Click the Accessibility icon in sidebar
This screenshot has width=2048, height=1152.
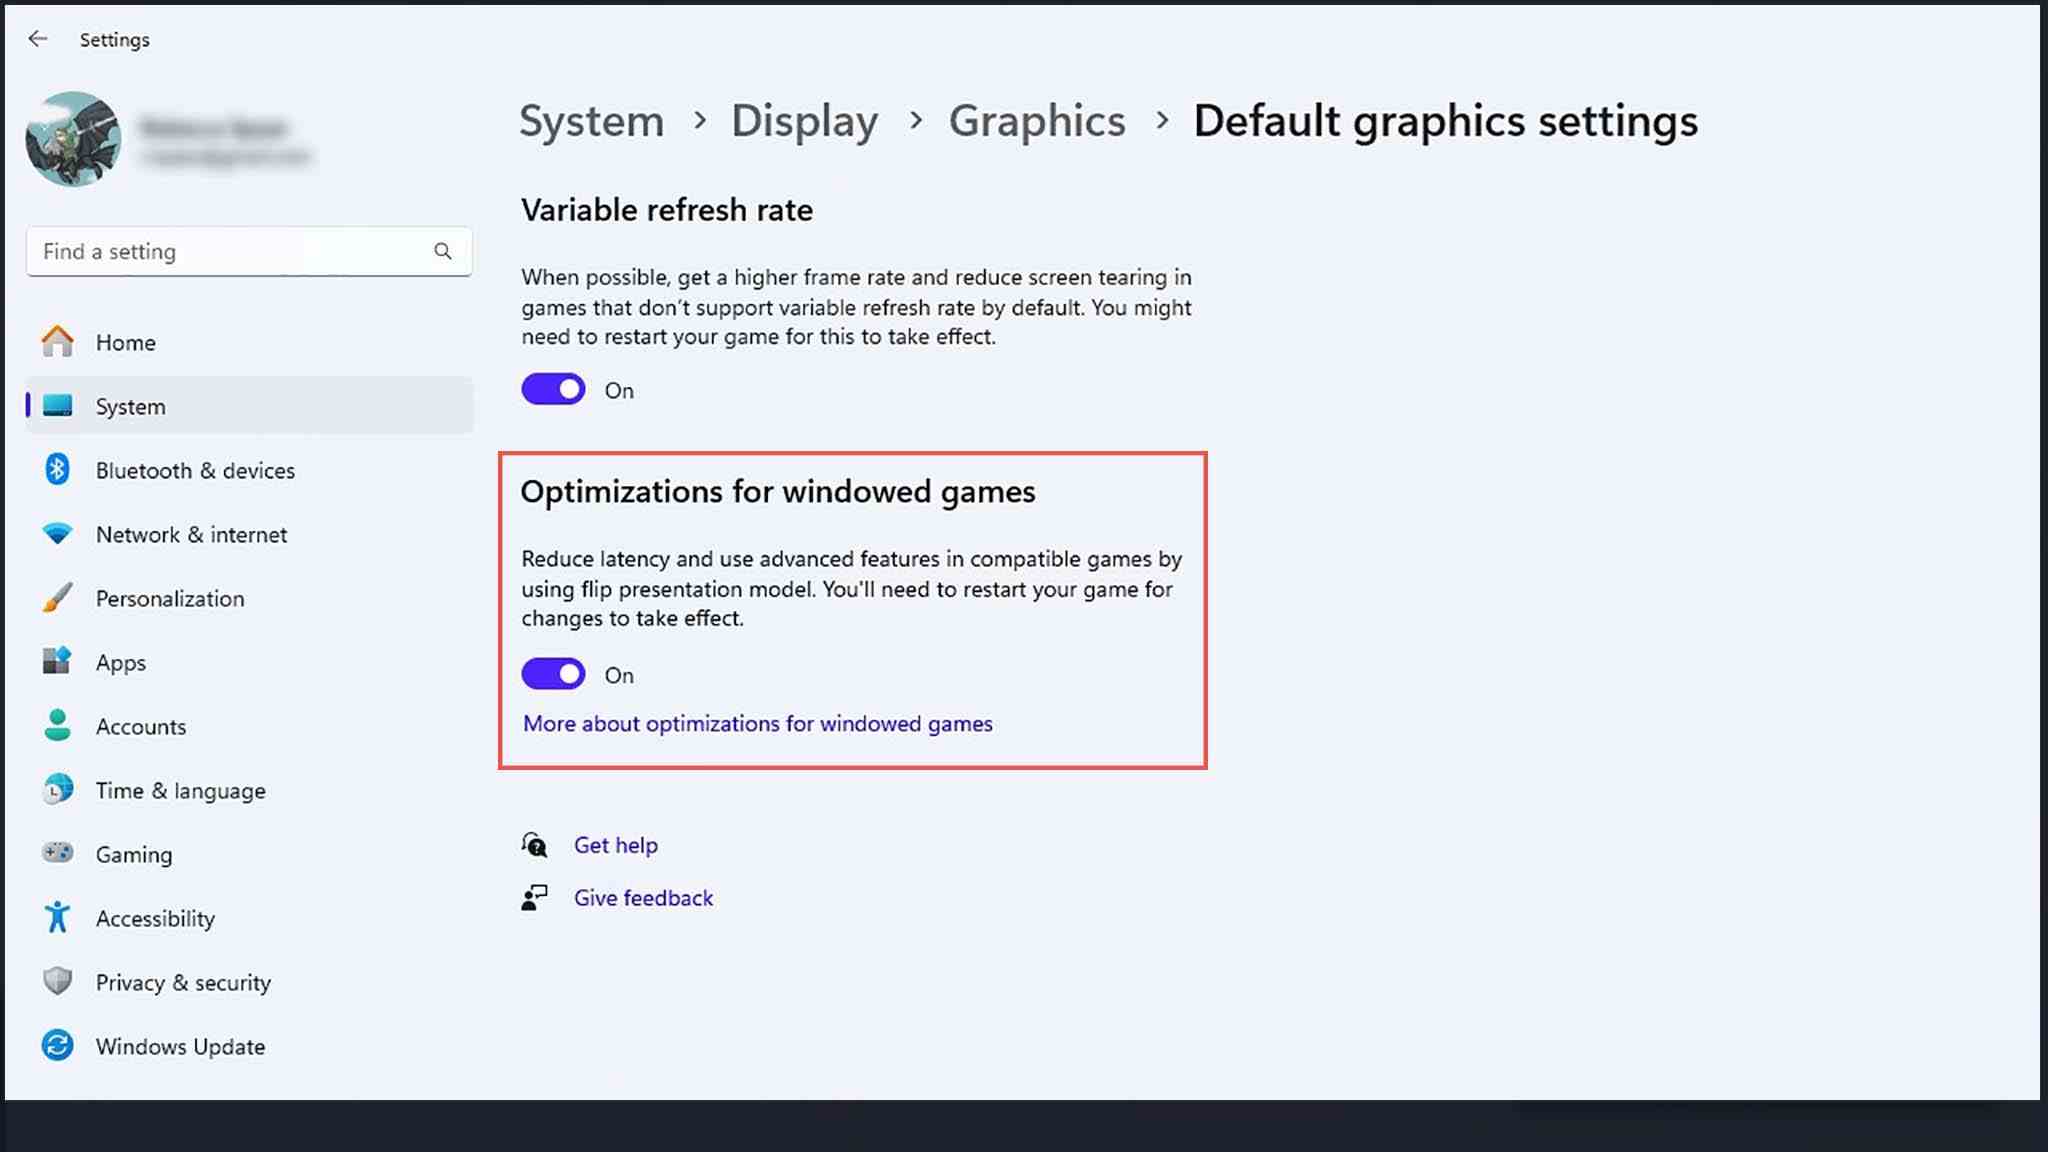[x=56, y=917]
